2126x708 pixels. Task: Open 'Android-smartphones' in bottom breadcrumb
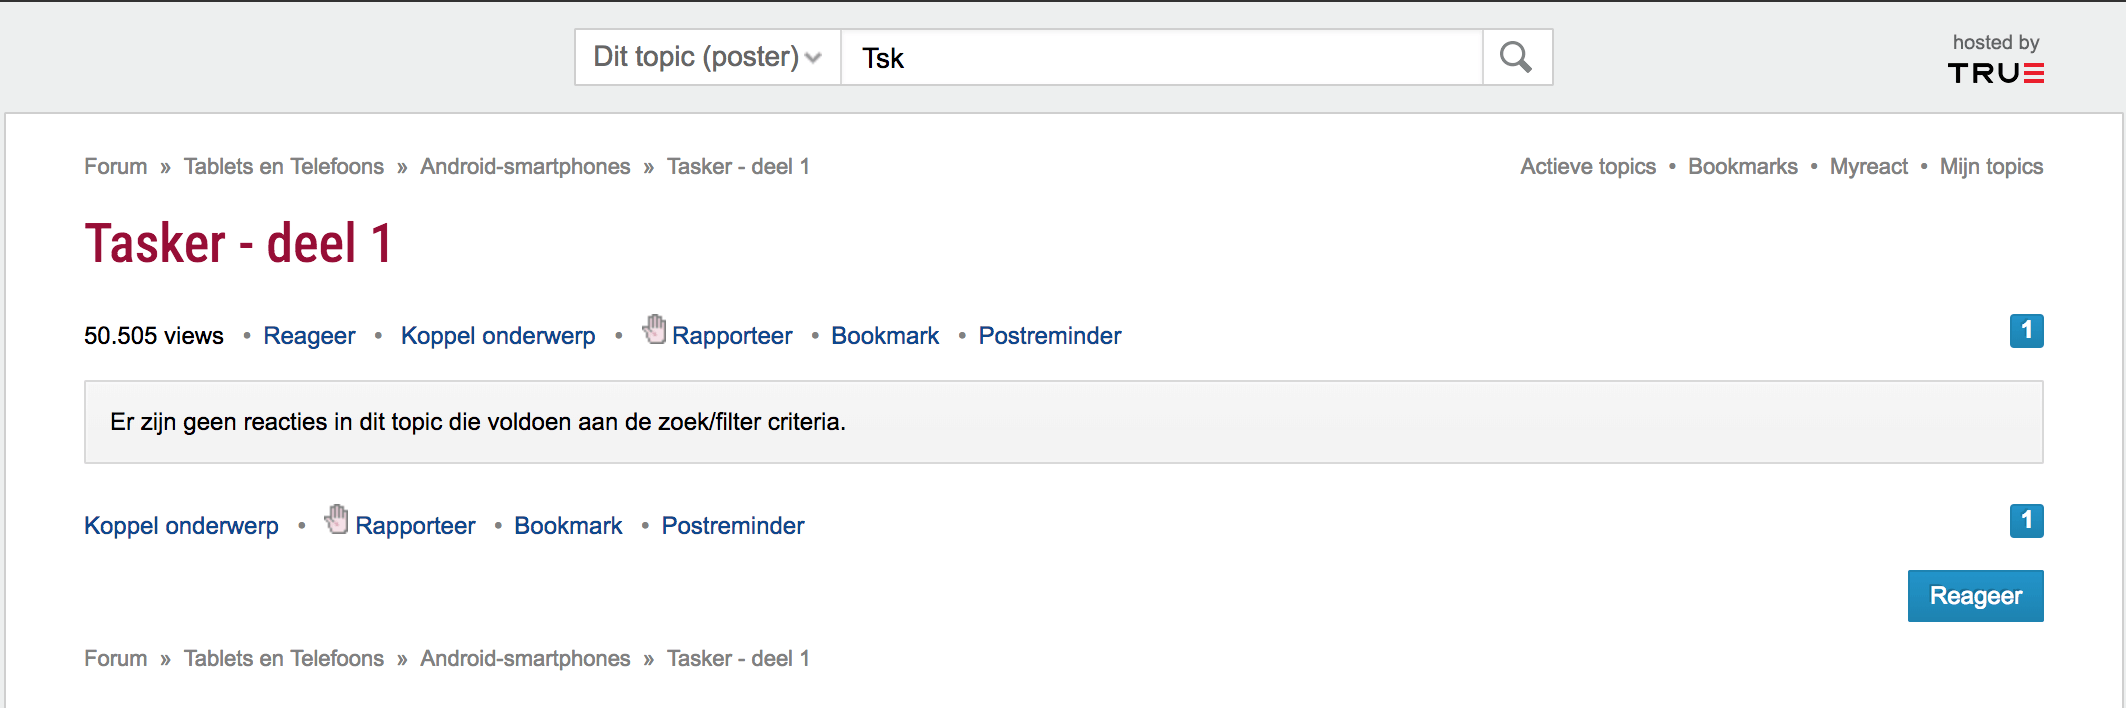(525, 659)
